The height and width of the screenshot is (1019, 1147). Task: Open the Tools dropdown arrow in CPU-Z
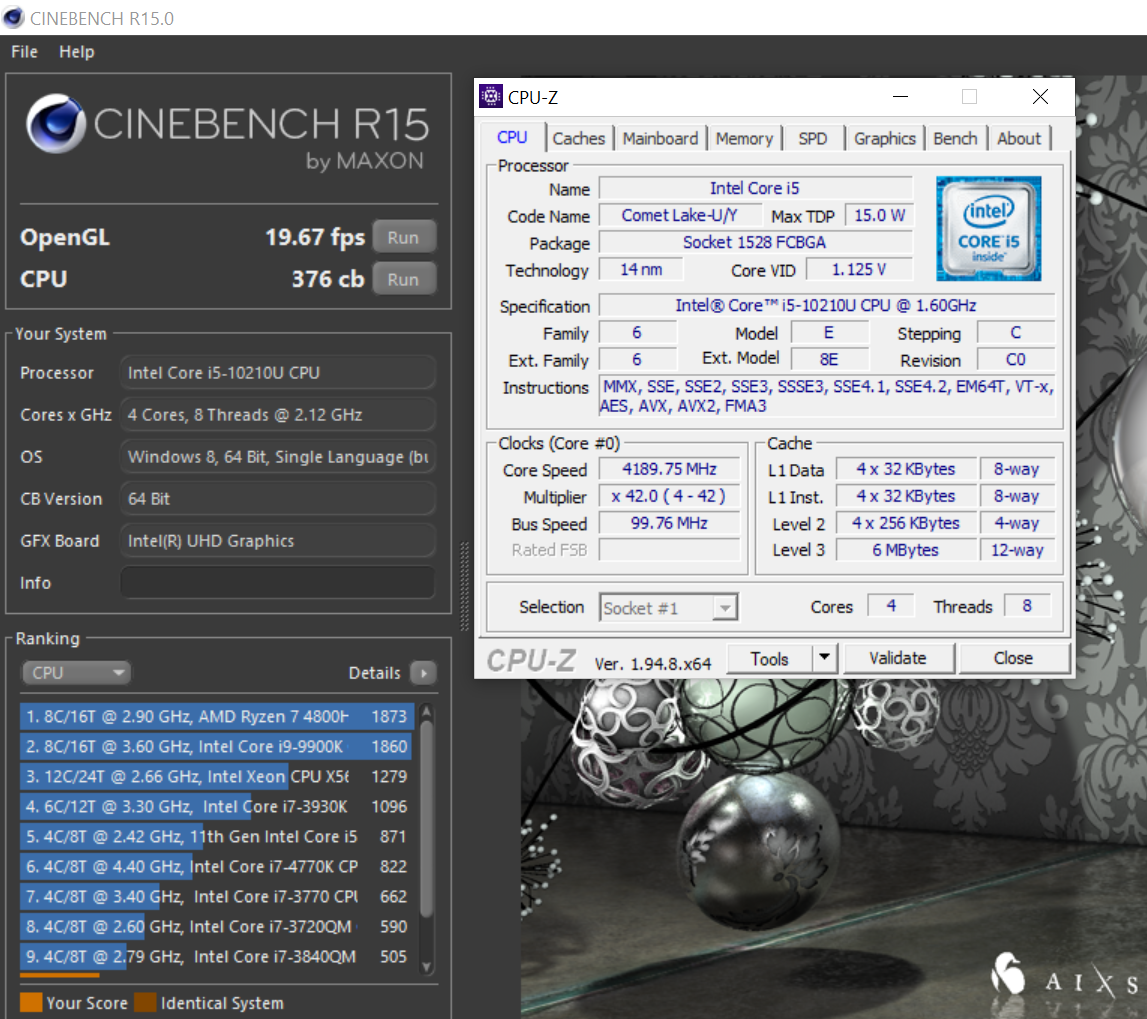coord(824,658)
